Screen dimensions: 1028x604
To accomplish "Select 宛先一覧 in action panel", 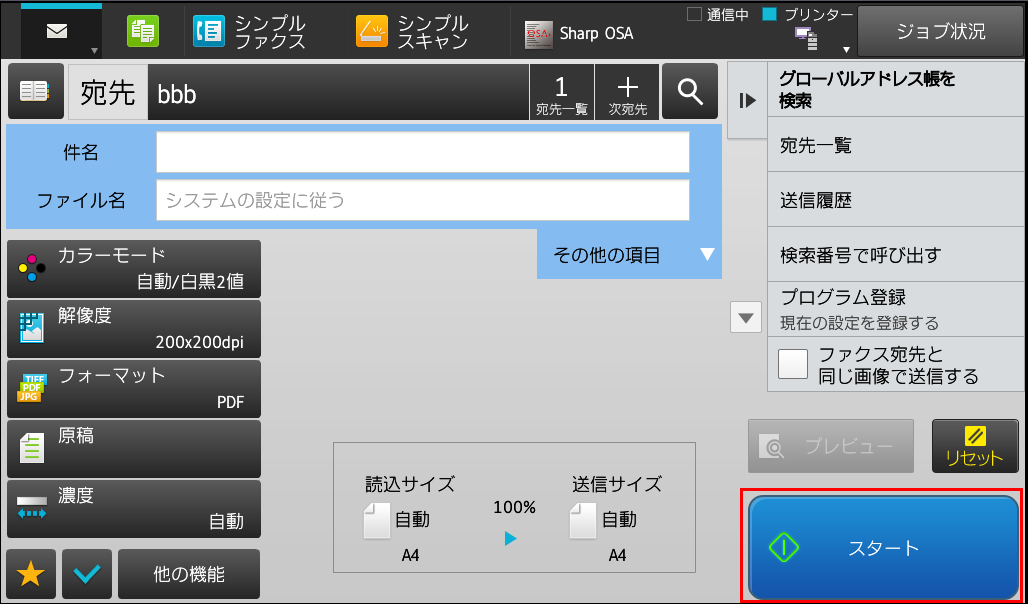I will coord(895,145).
